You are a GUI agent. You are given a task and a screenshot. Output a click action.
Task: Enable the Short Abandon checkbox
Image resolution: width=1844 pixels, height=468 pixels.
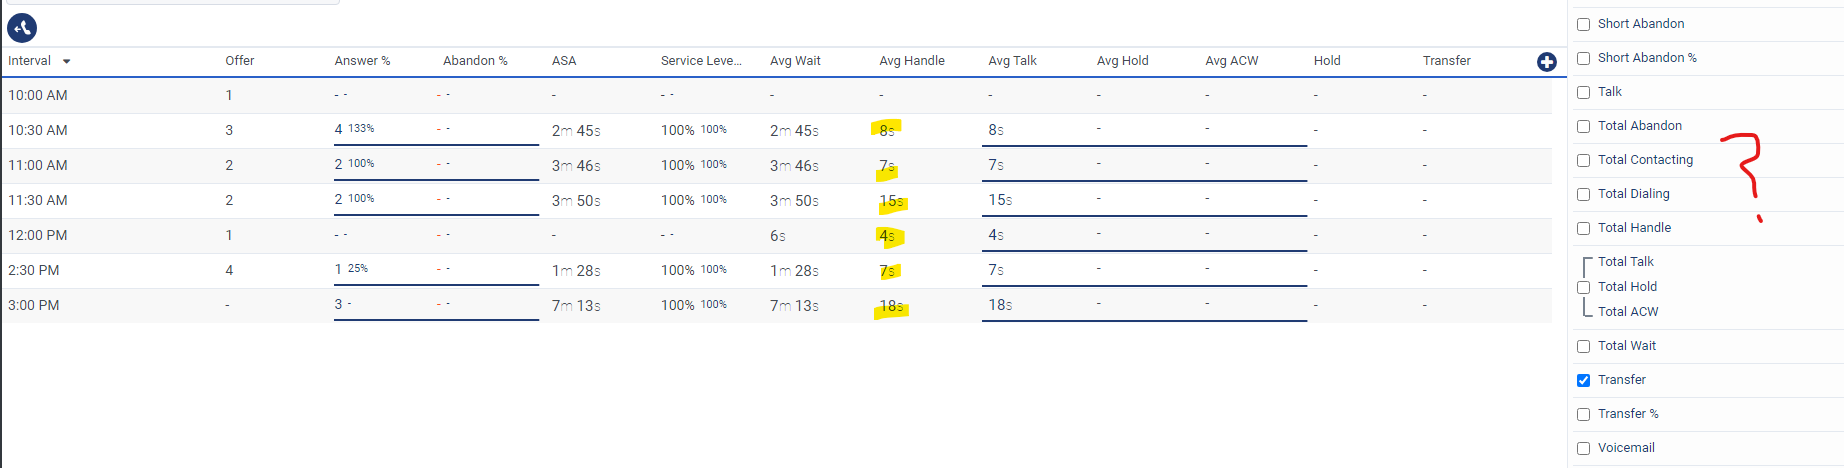(1583, 24)
